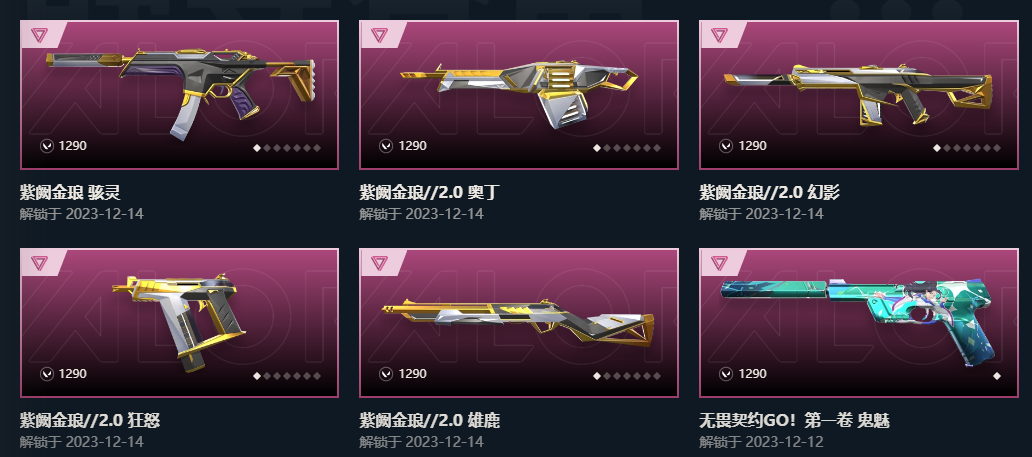Click tier badge icon on 雄鹿 card
1032x457 pixels.
coord(378,263)
